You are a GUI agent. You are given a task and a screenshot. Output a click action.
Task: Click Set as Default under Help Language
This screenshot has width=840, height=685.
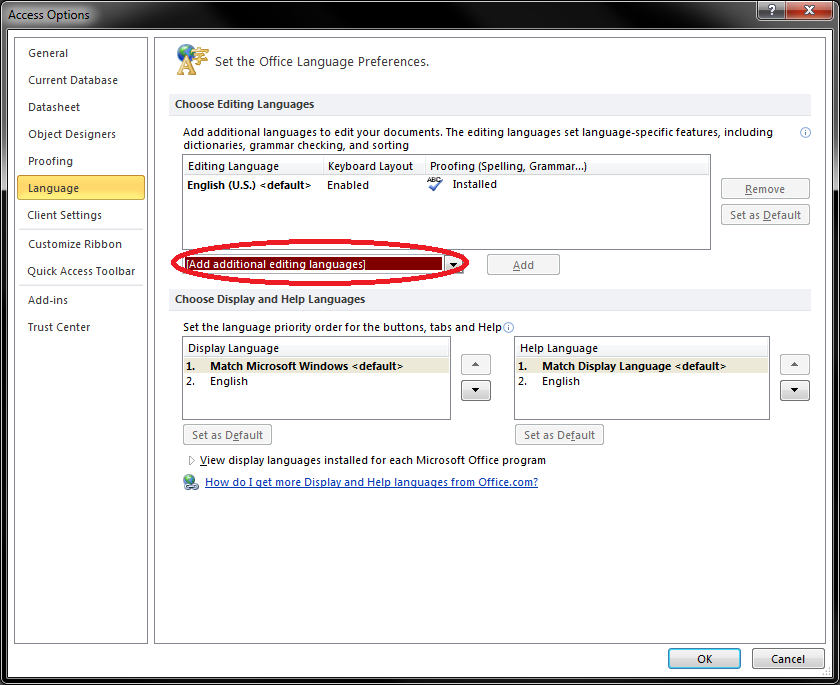point(559,435)
